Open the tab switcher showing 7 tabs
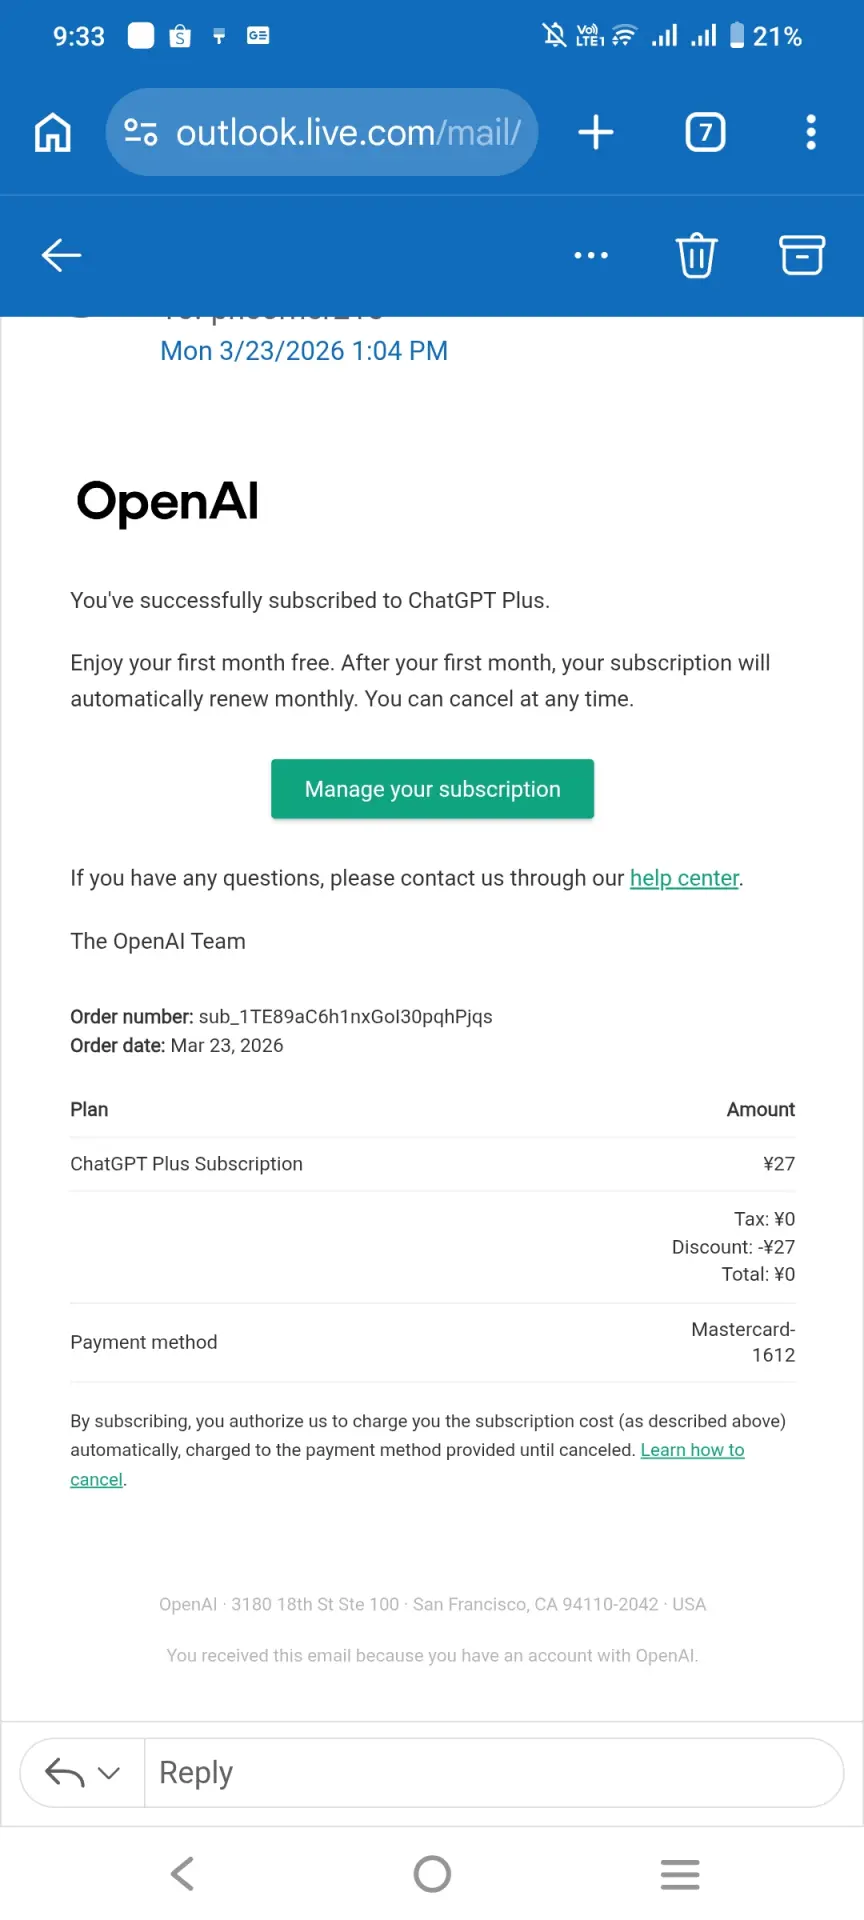Viewport: 864px width, 1920px height. 705,132
